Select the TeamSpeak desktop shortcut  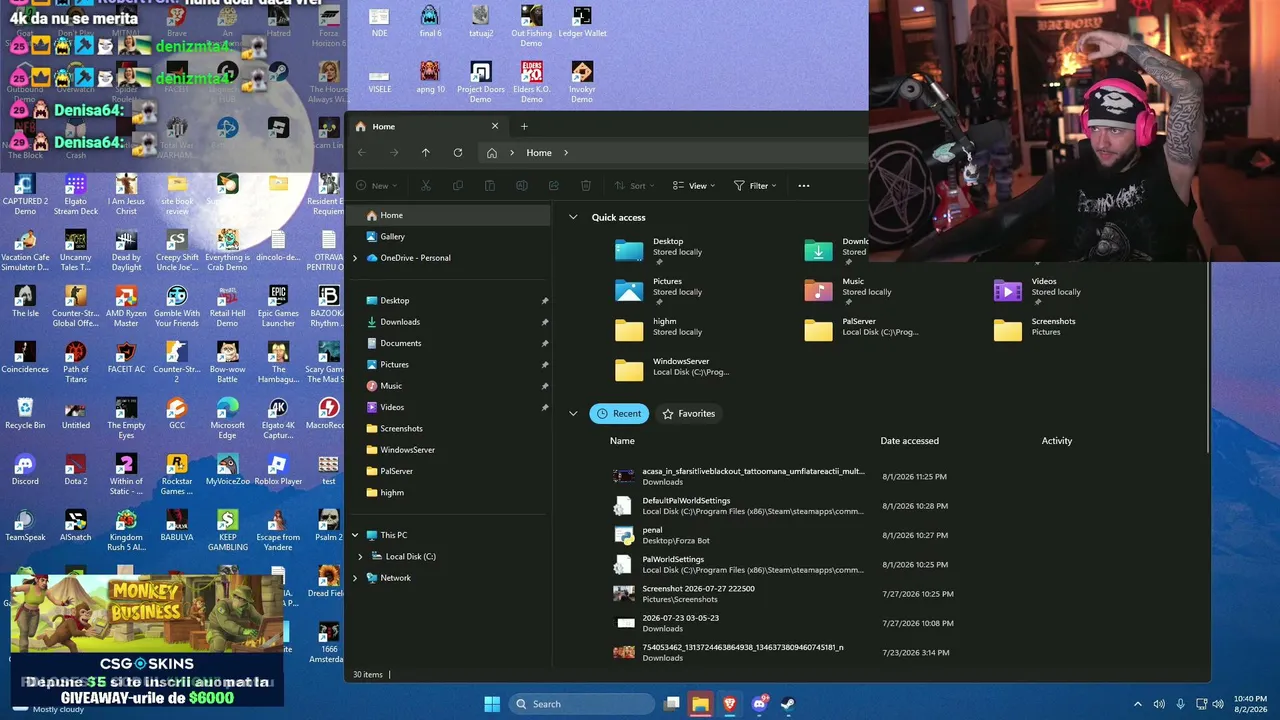(25, 525)
